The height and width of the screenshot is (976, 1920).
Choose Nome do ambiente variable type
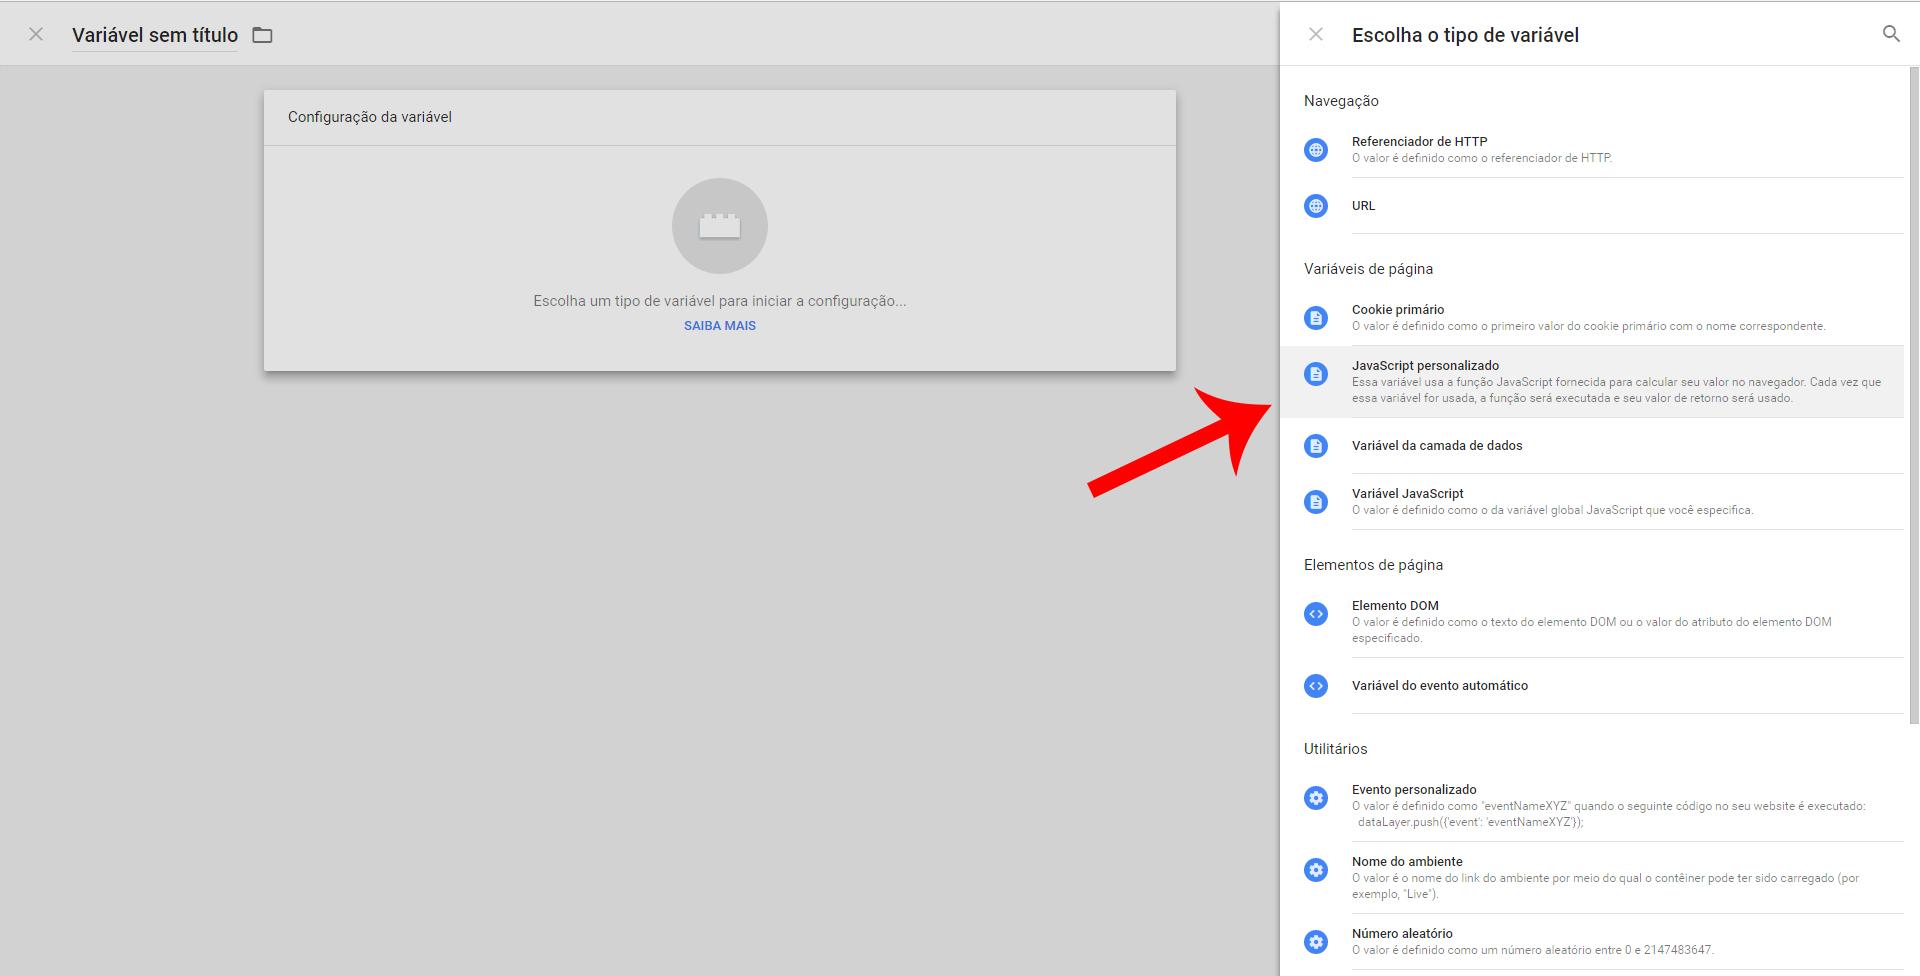[x=1407, y=862]
